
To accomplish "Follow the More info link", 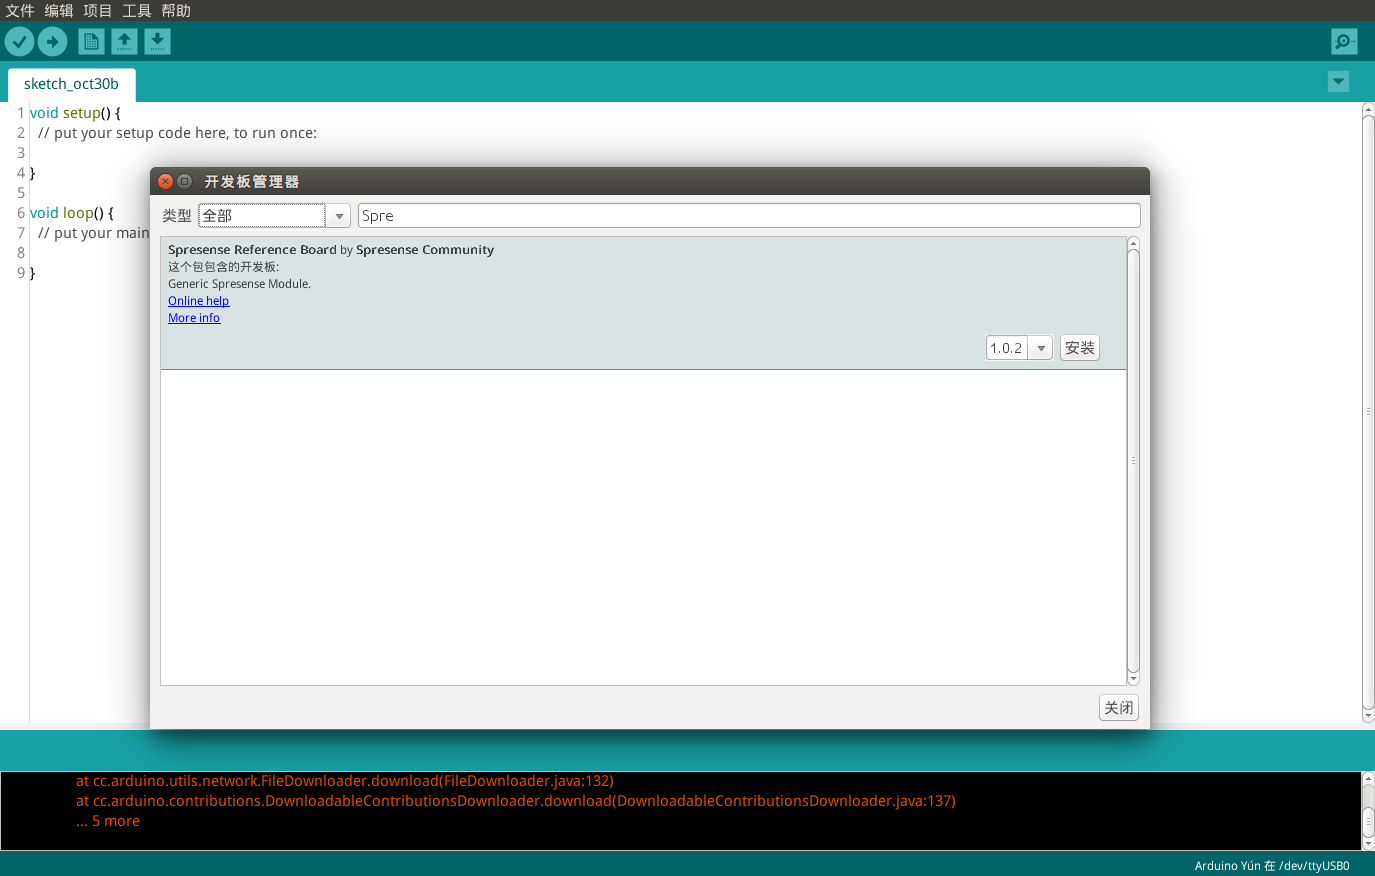I will pos(194,318).
